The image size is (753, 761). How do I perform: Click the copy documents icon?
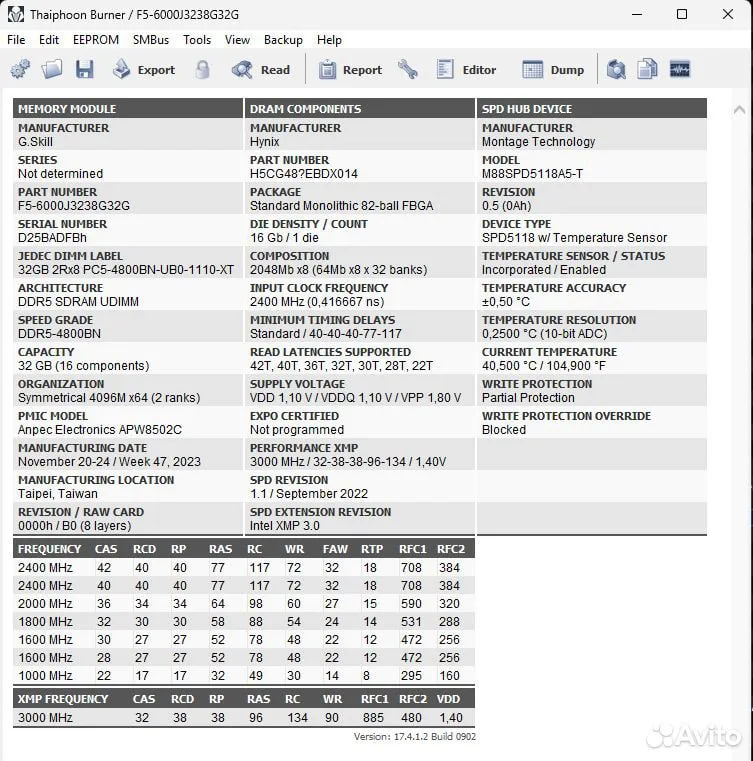click(x=647, y=69)
